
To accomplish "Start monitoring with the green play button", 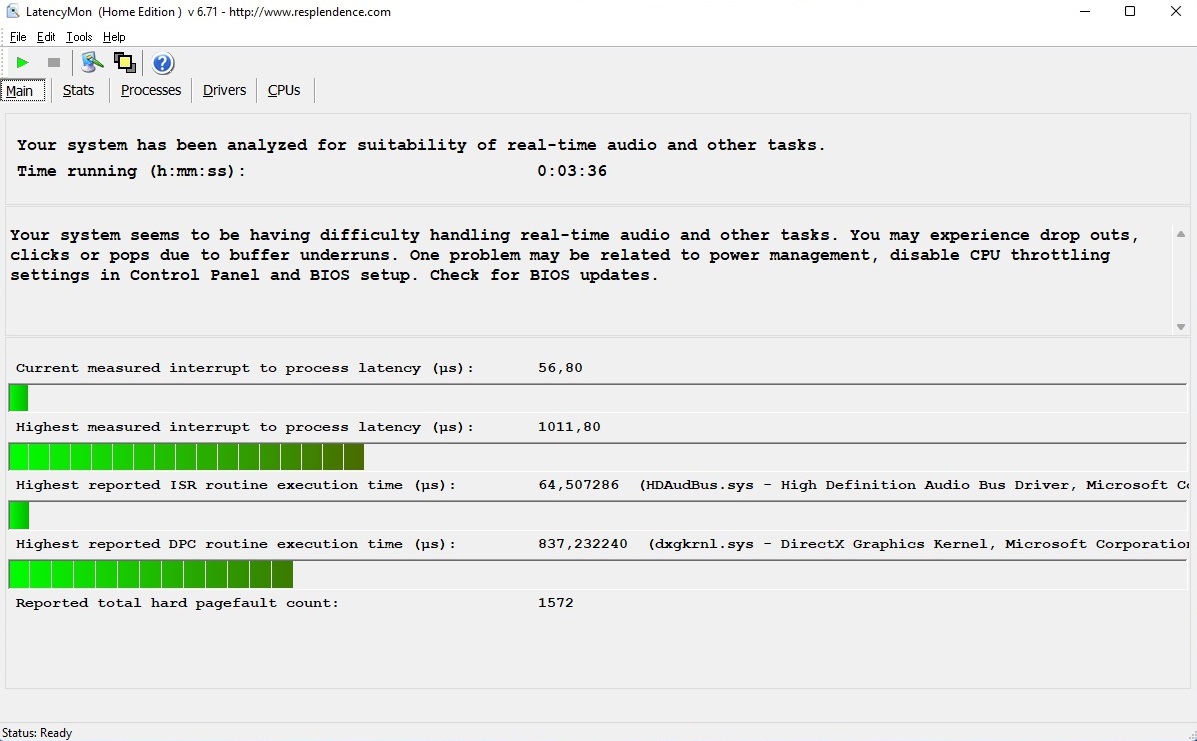I will 22,63.
